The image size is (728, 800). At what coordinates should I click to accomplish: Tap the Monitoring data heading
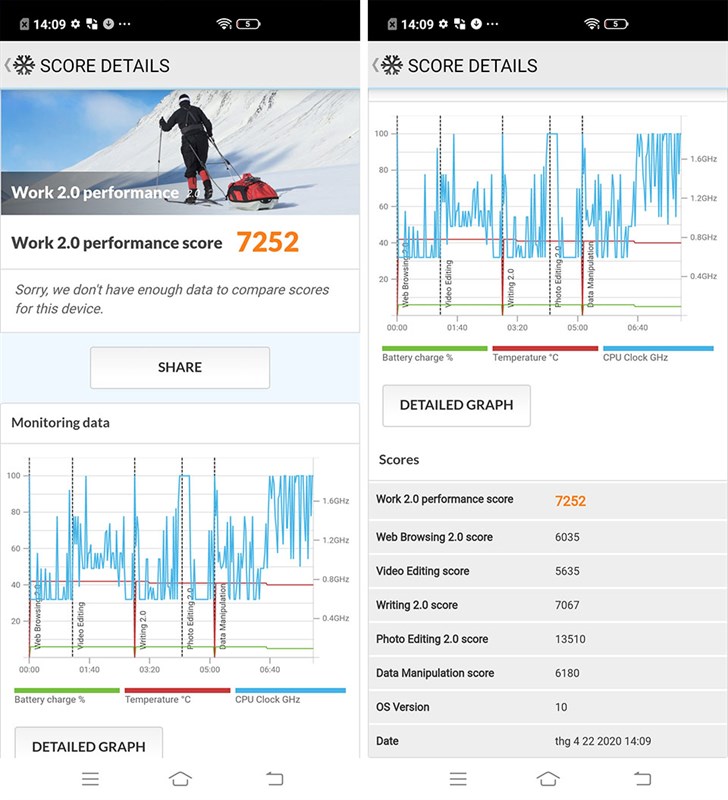coord(60,422)
